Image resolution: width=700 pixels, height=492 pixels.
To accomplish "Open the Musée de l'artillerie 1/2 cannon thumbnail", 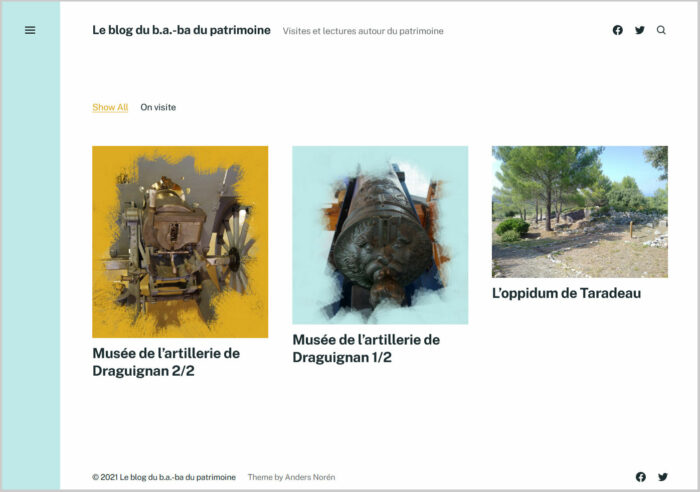I will pyautogui.click(x=380, y=235).
